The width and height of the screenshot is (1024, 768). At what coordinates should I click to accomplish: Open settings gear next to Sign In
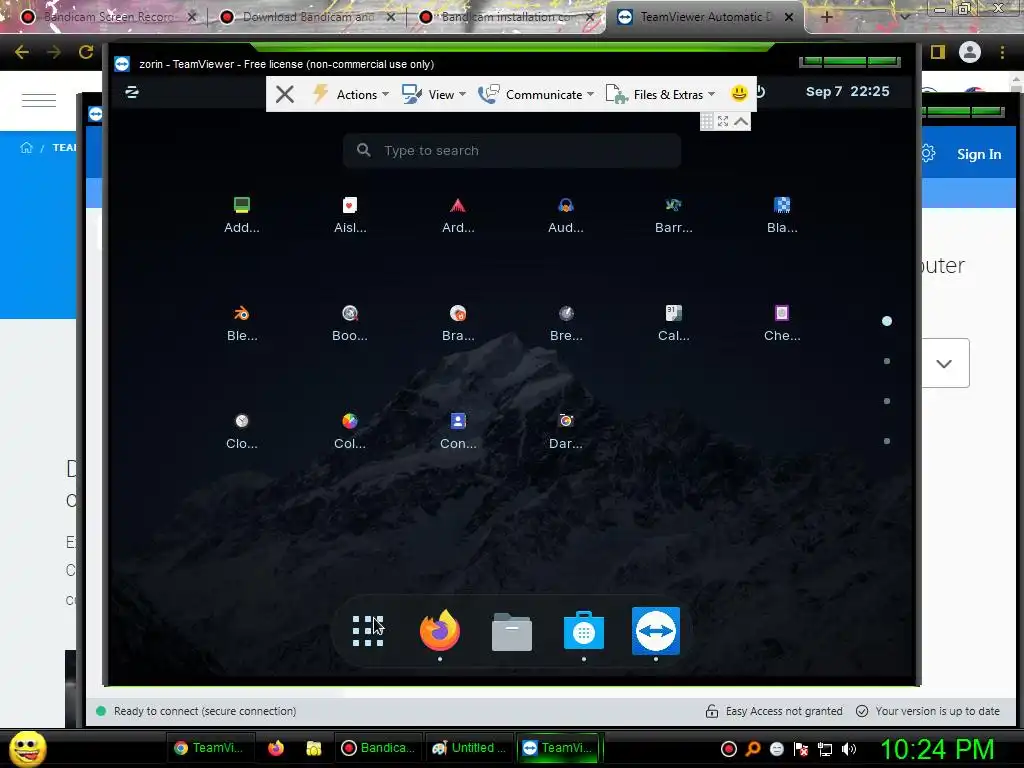[x=928, y=153]
